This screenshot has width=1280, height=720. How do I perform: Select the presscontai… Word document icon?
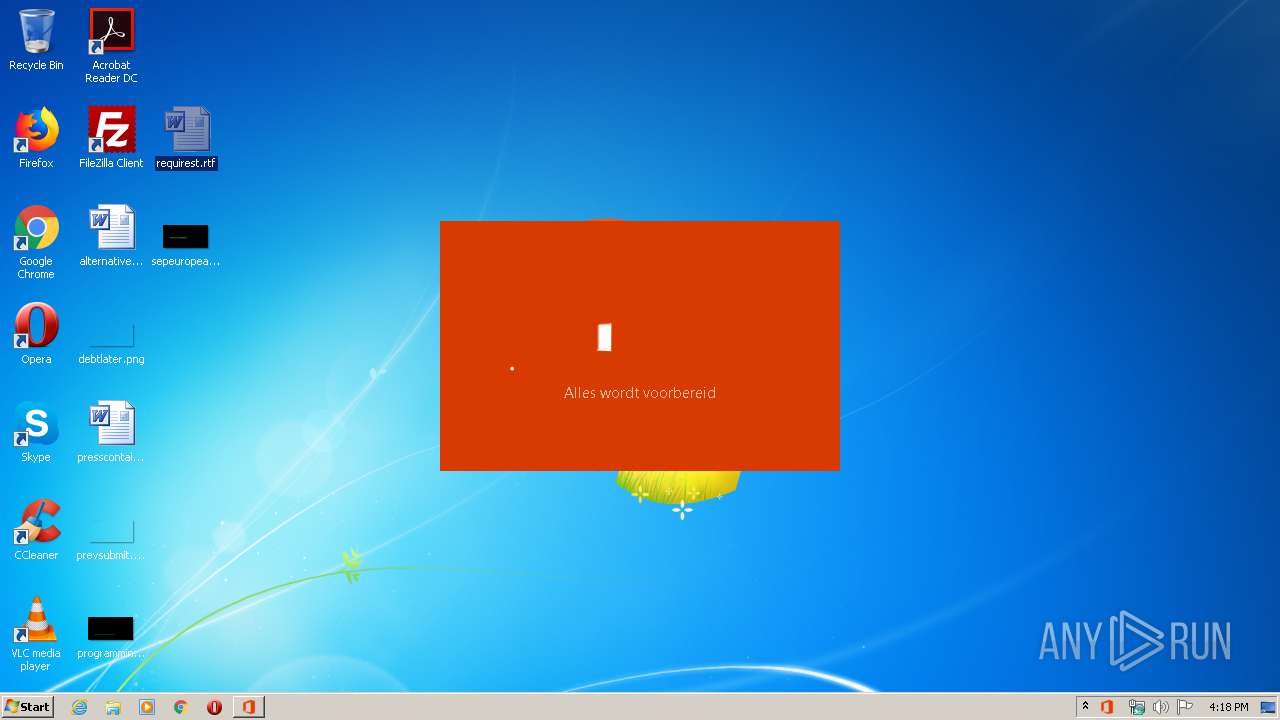pos(111,432)
